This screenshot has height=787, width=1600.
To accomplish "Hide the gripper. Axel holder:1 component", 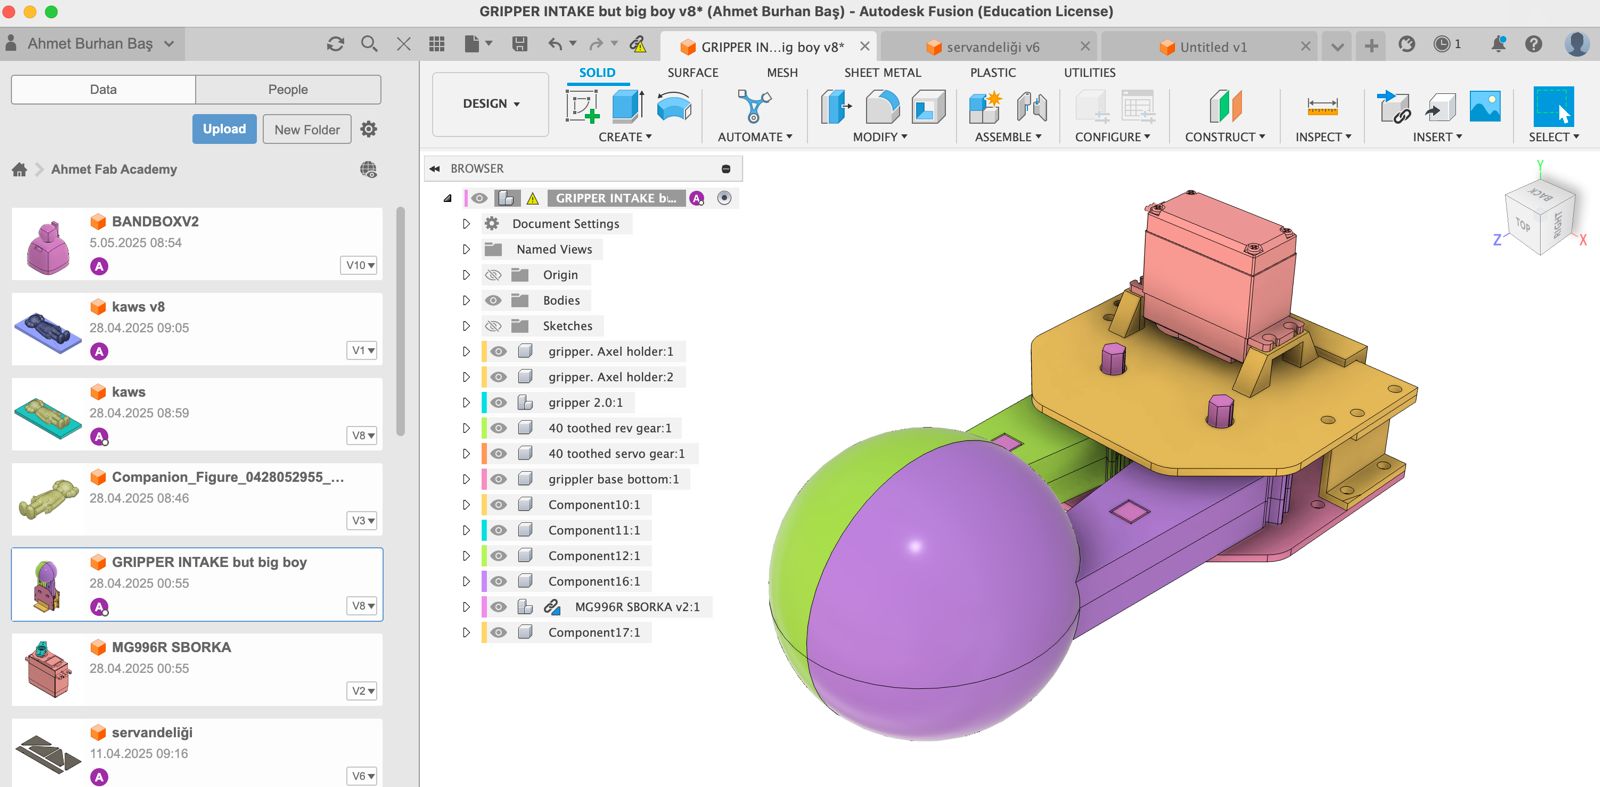I will click(x=498, y=352).
